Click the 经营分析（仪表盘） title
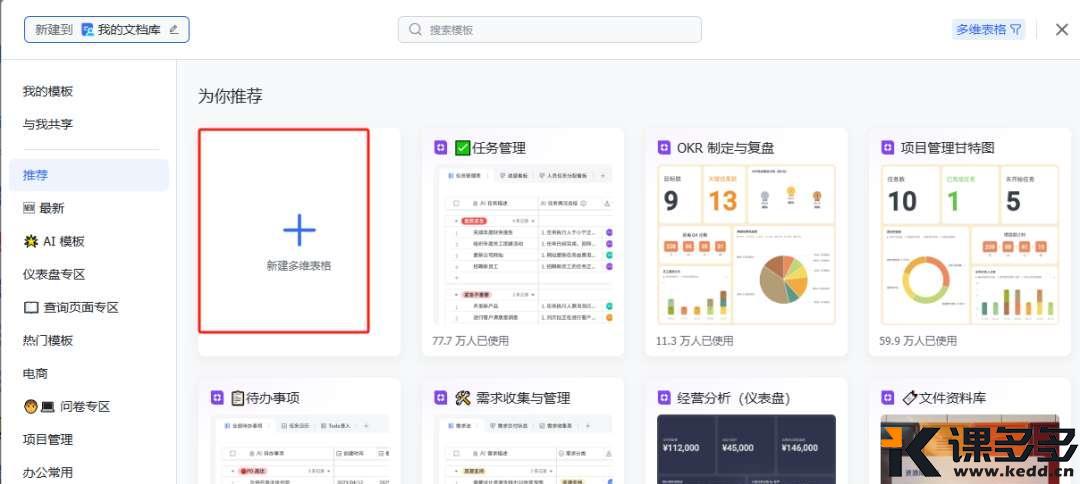This screenshot has width=1080, height=484. (x=734, y=397)
